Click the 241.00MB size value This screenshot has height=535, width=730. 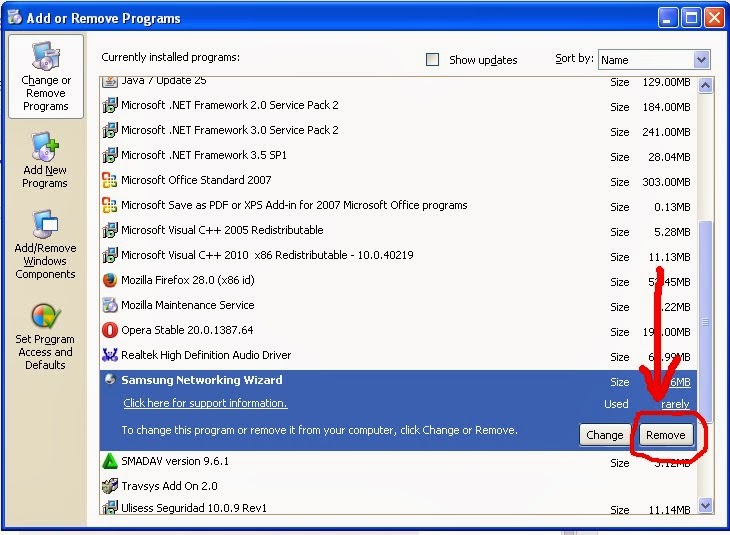tap(666, 132)
